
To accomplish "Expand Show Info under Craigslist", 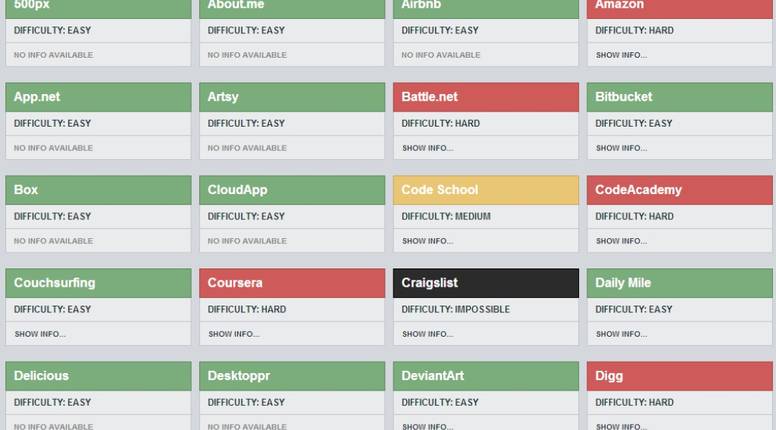I will tap(427, 334).
